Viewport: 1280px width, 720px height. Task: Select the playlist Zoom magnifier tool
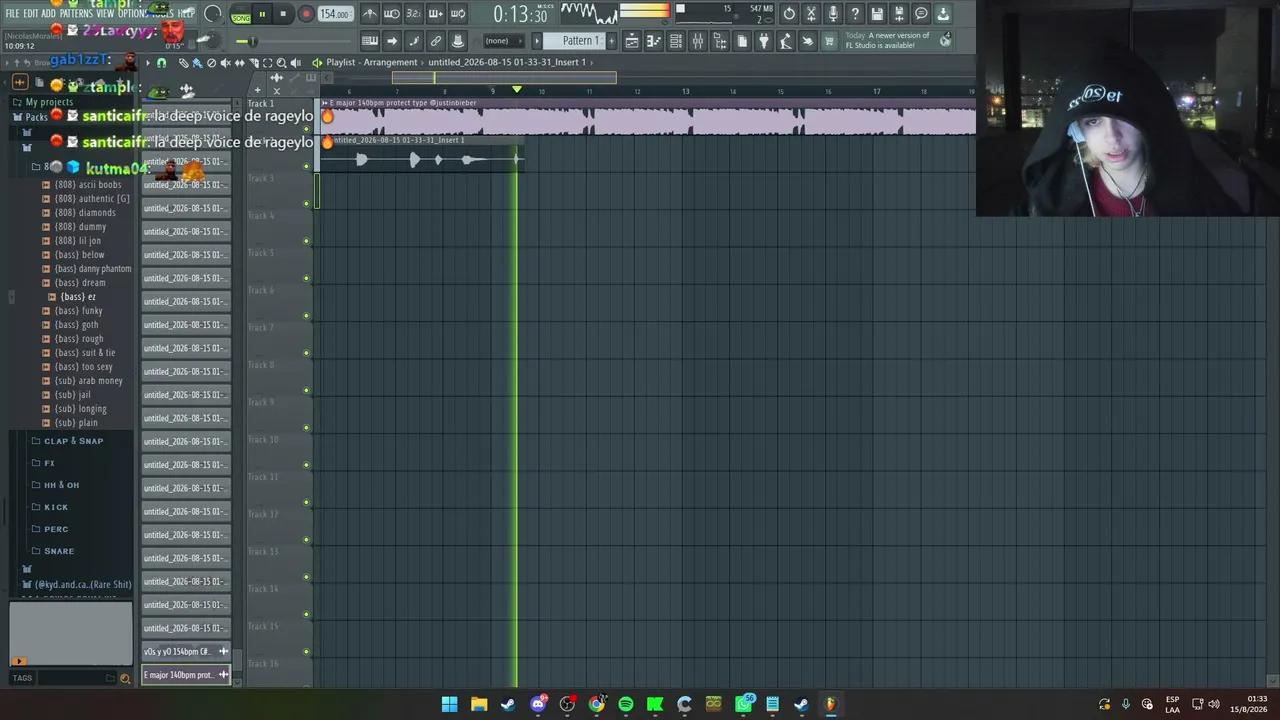coord(281,63)
